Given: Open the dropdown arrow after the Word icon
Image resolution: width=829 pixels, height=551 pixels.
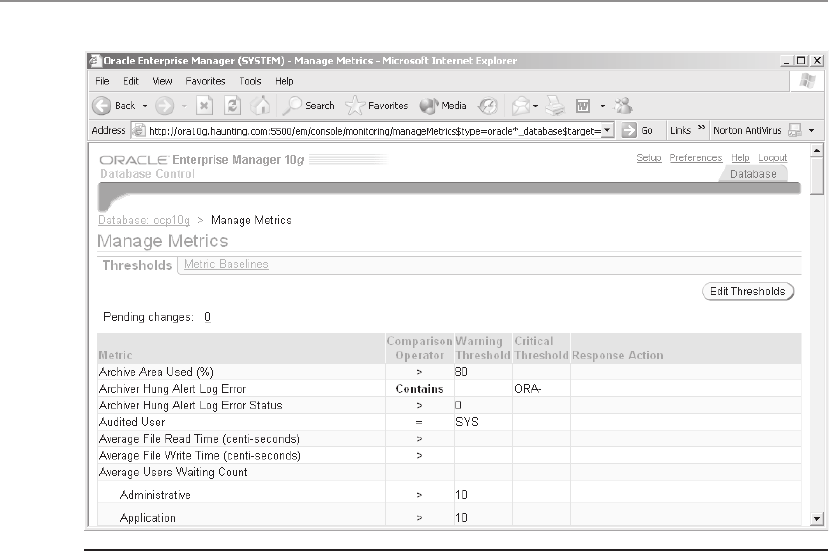Looking at the screenshot, I should click(x=603, y=106).
